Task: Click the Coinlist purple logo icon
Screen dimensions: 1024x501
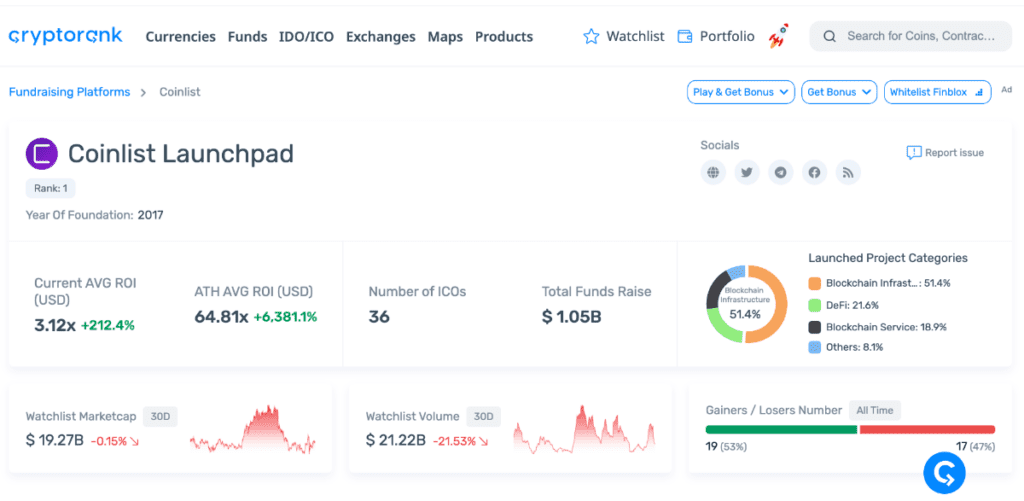Action: click(x=42, y=154)
